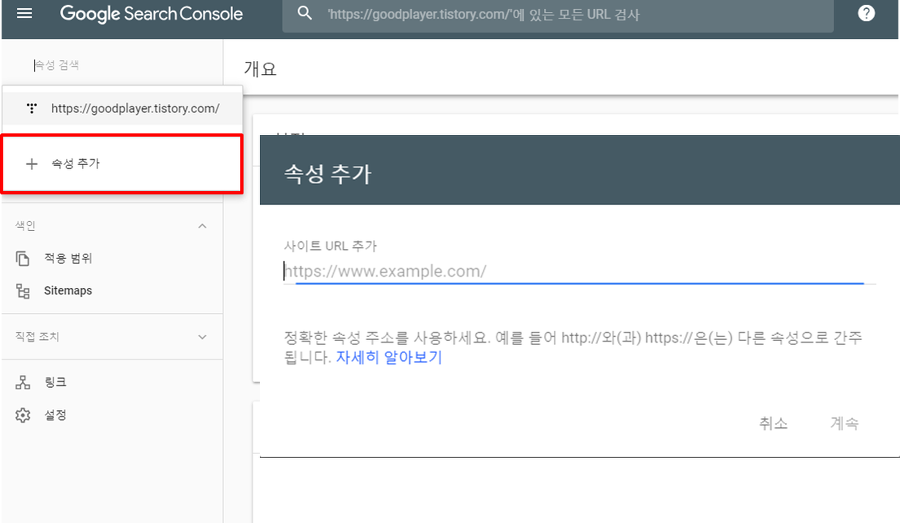This screenshot has height=523, width=900.
Task: Click the 색인 section label
Action: click(25, 226)
